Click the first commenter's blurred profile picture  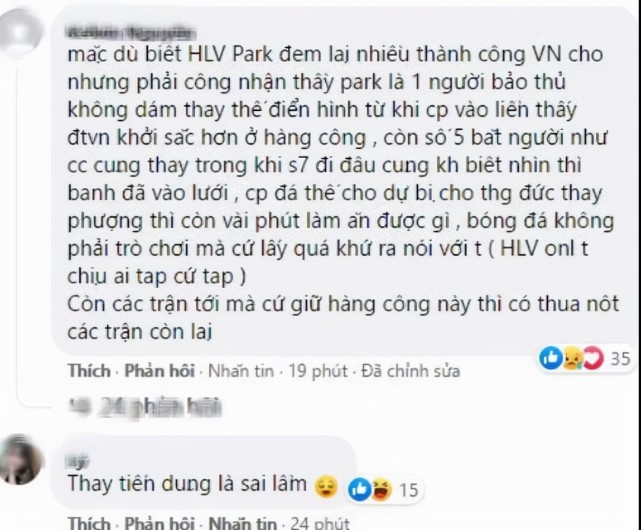(21, 33)
